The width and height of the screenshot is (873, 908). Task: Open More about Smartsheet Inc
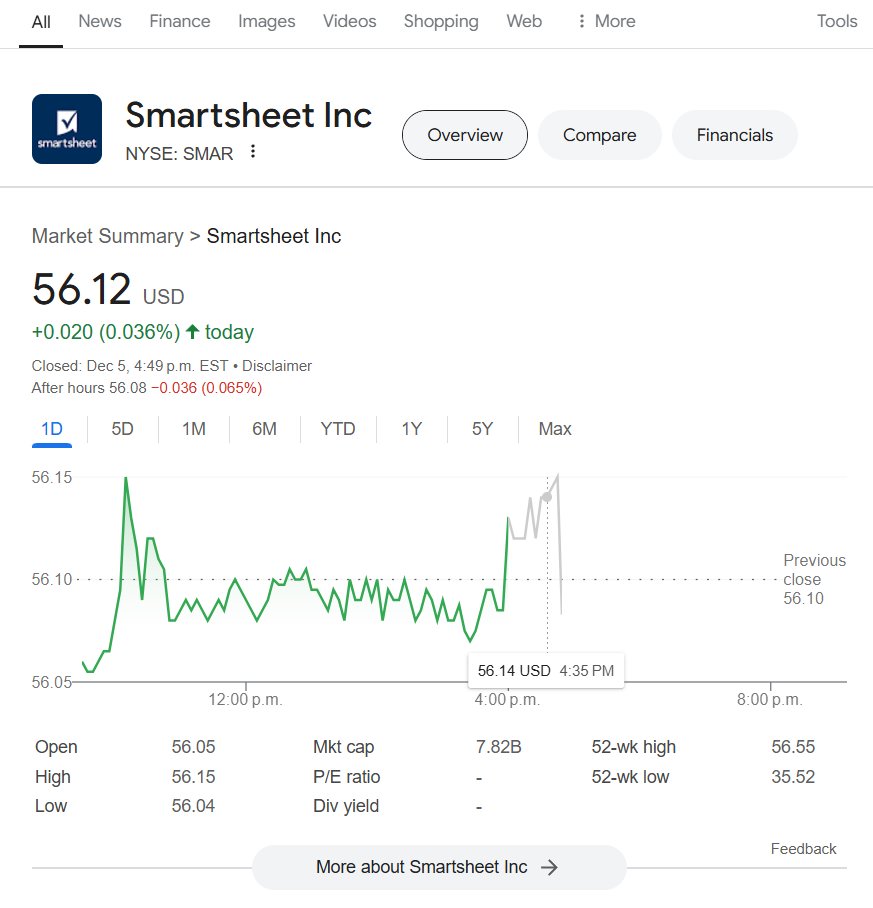click(439, 867)
